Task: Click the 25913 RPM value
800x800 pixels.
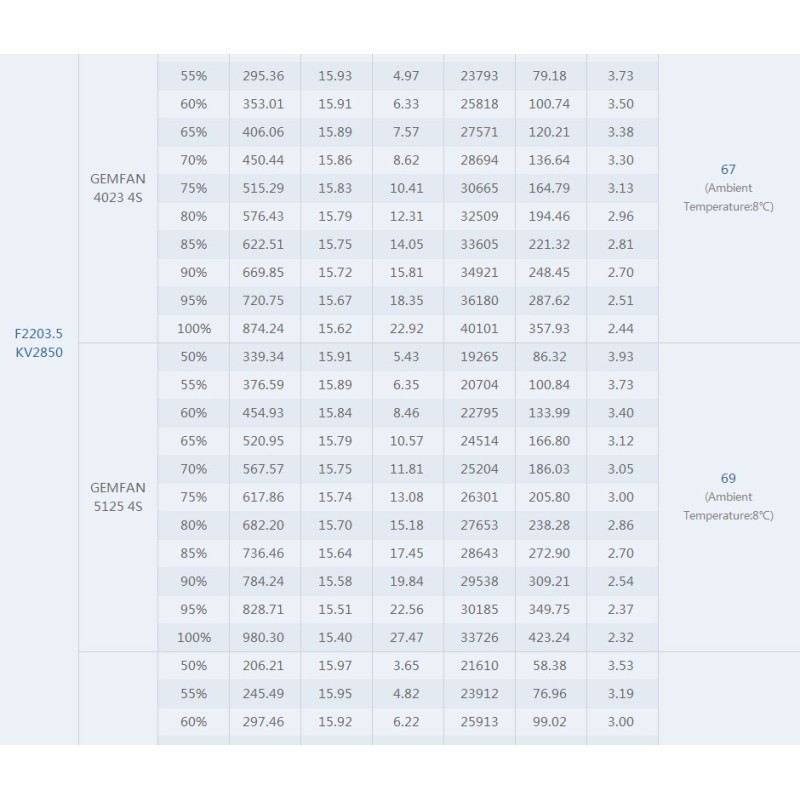Action: click(479, 721)
